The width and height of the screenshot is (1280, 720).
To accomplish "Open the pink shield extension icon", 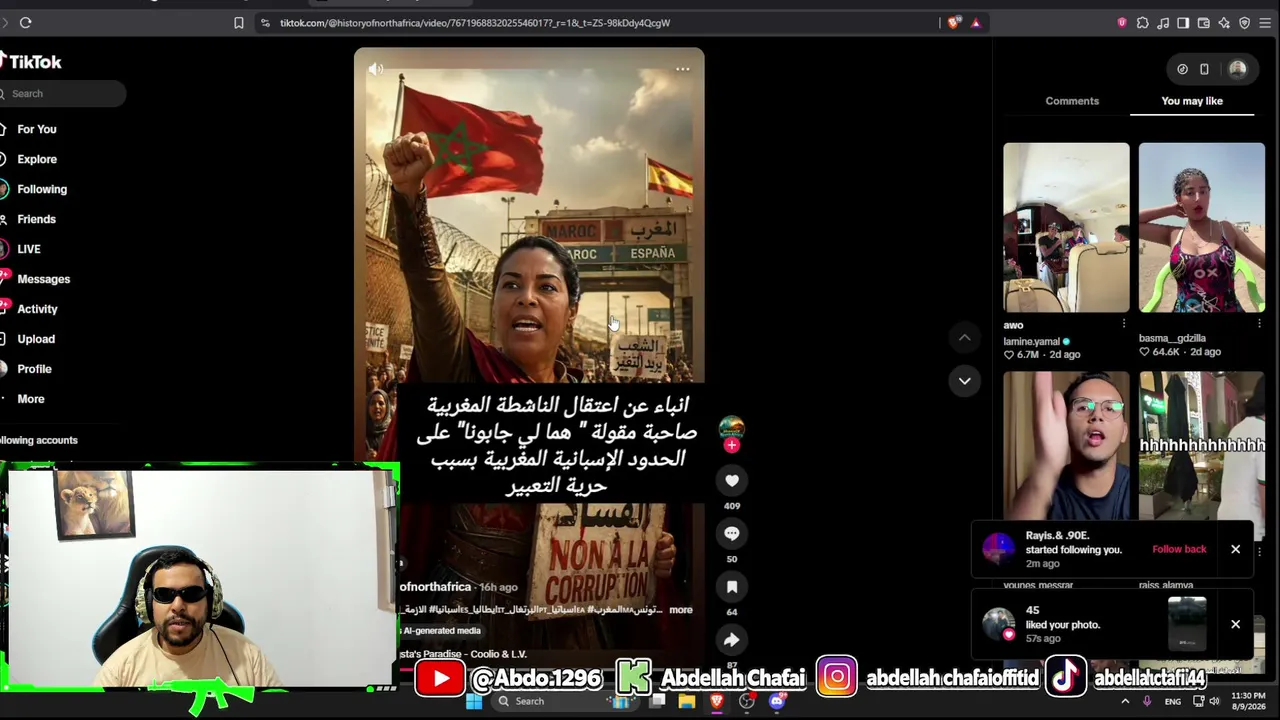I will (x=1122, y=23).
